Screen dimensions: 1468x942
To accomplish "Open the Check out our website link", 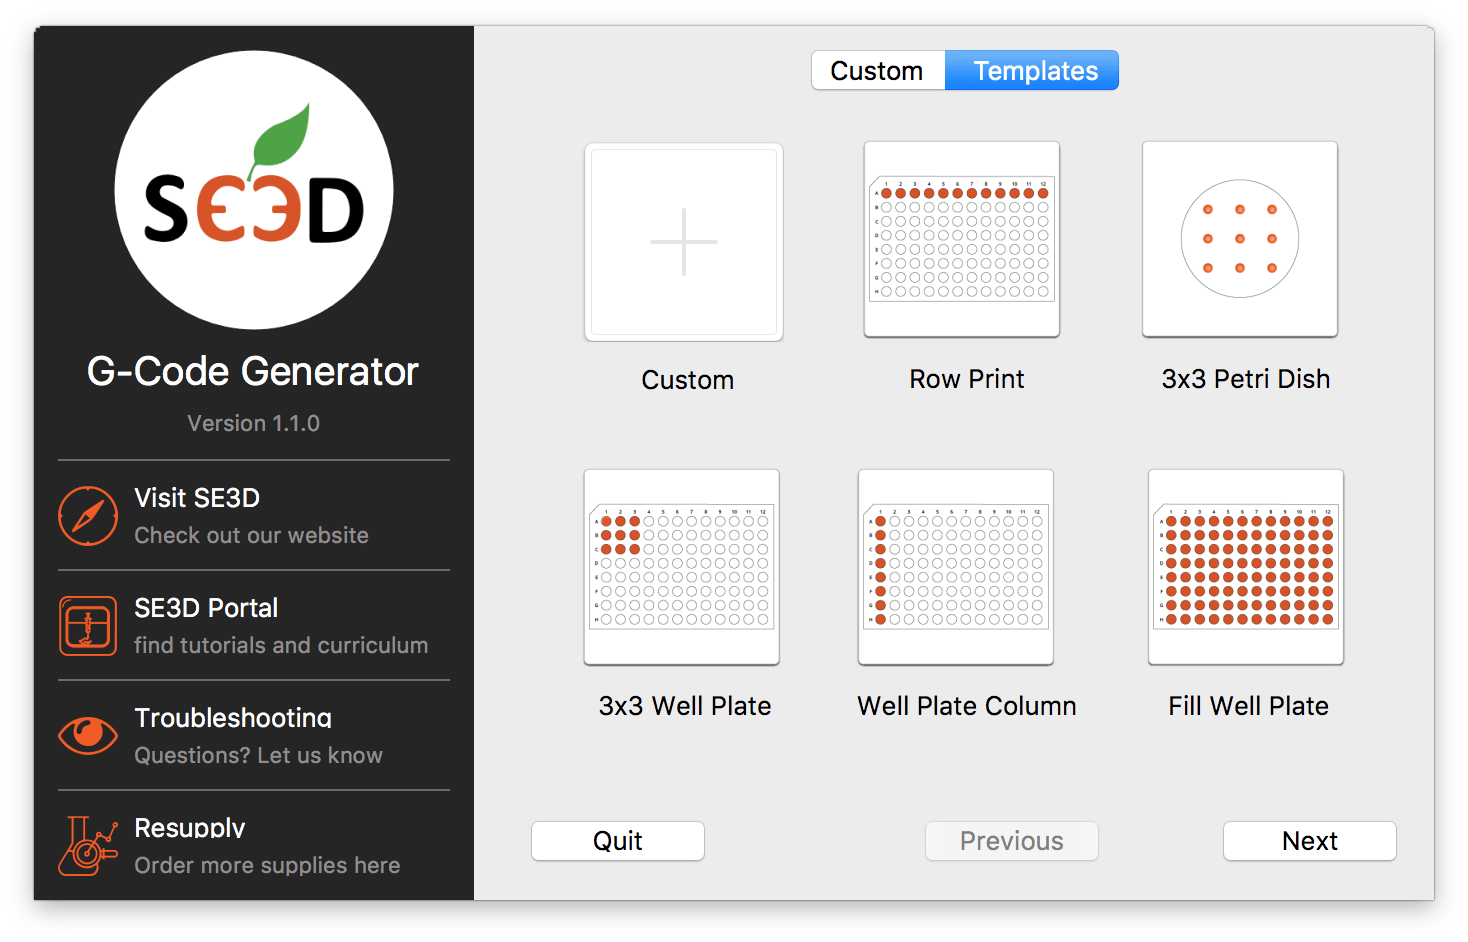I will (251, 535).
